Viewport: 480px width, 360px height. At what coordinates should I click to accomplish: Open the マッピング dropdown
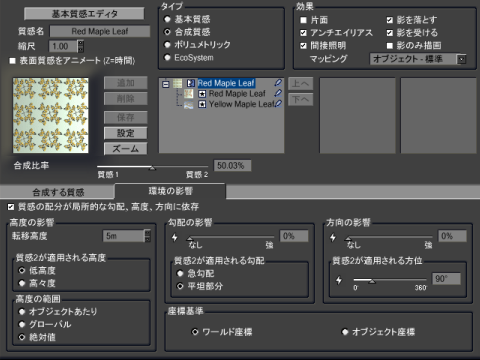pyautogui.click(x=462, y=59)
